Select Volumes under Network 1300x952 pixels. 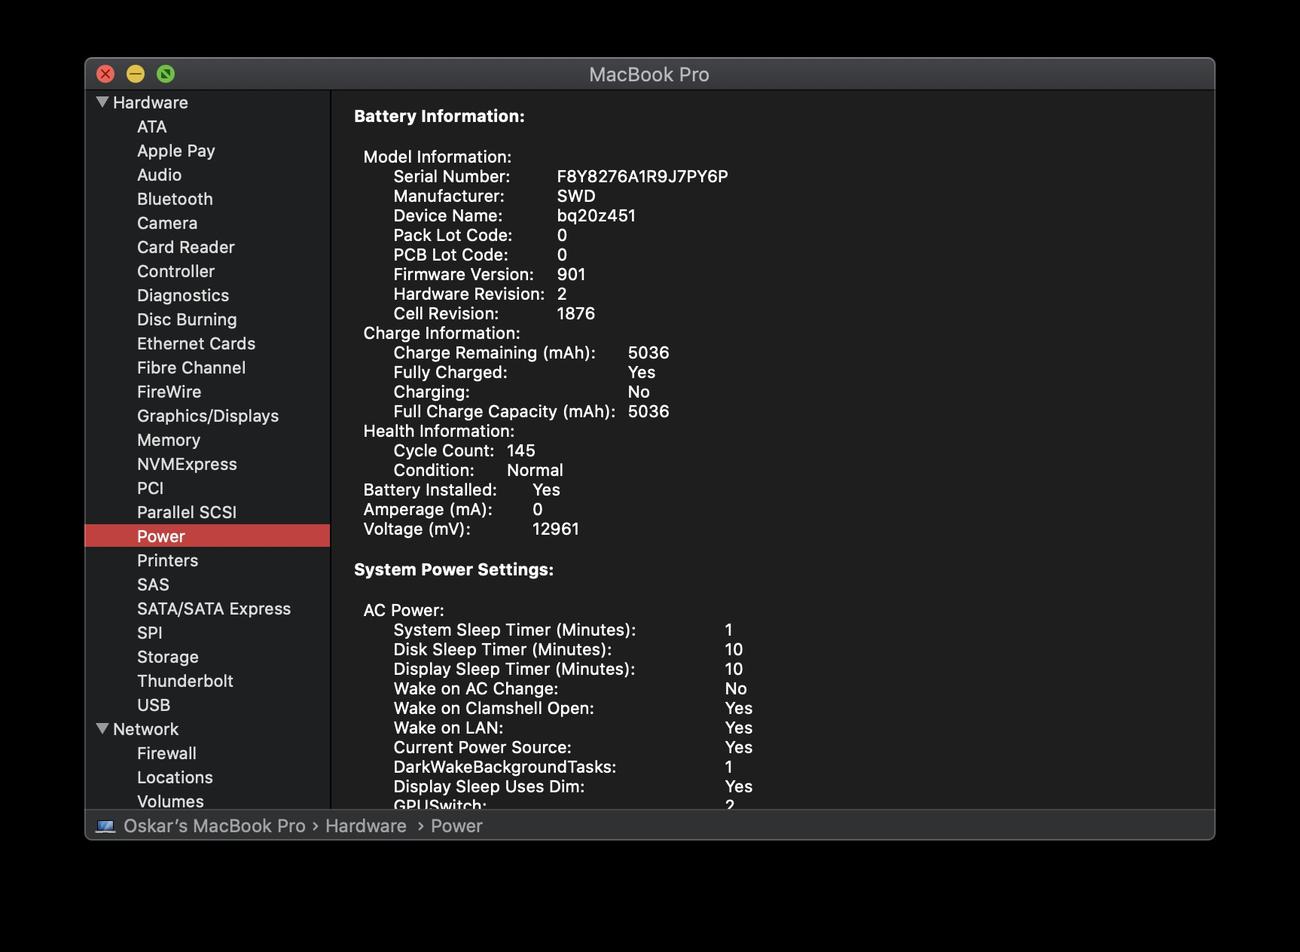(171, 801)
